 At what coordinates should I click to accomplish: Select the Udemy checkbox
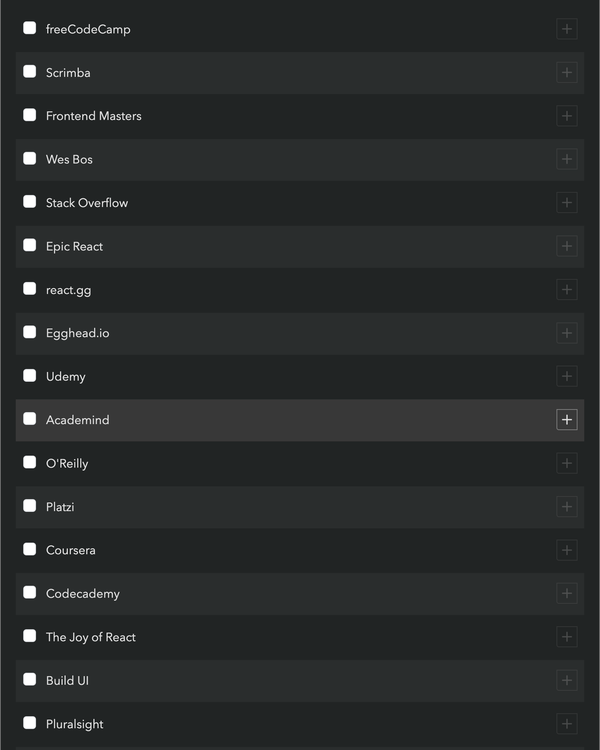pyautogui.click(x=30, y=376)
